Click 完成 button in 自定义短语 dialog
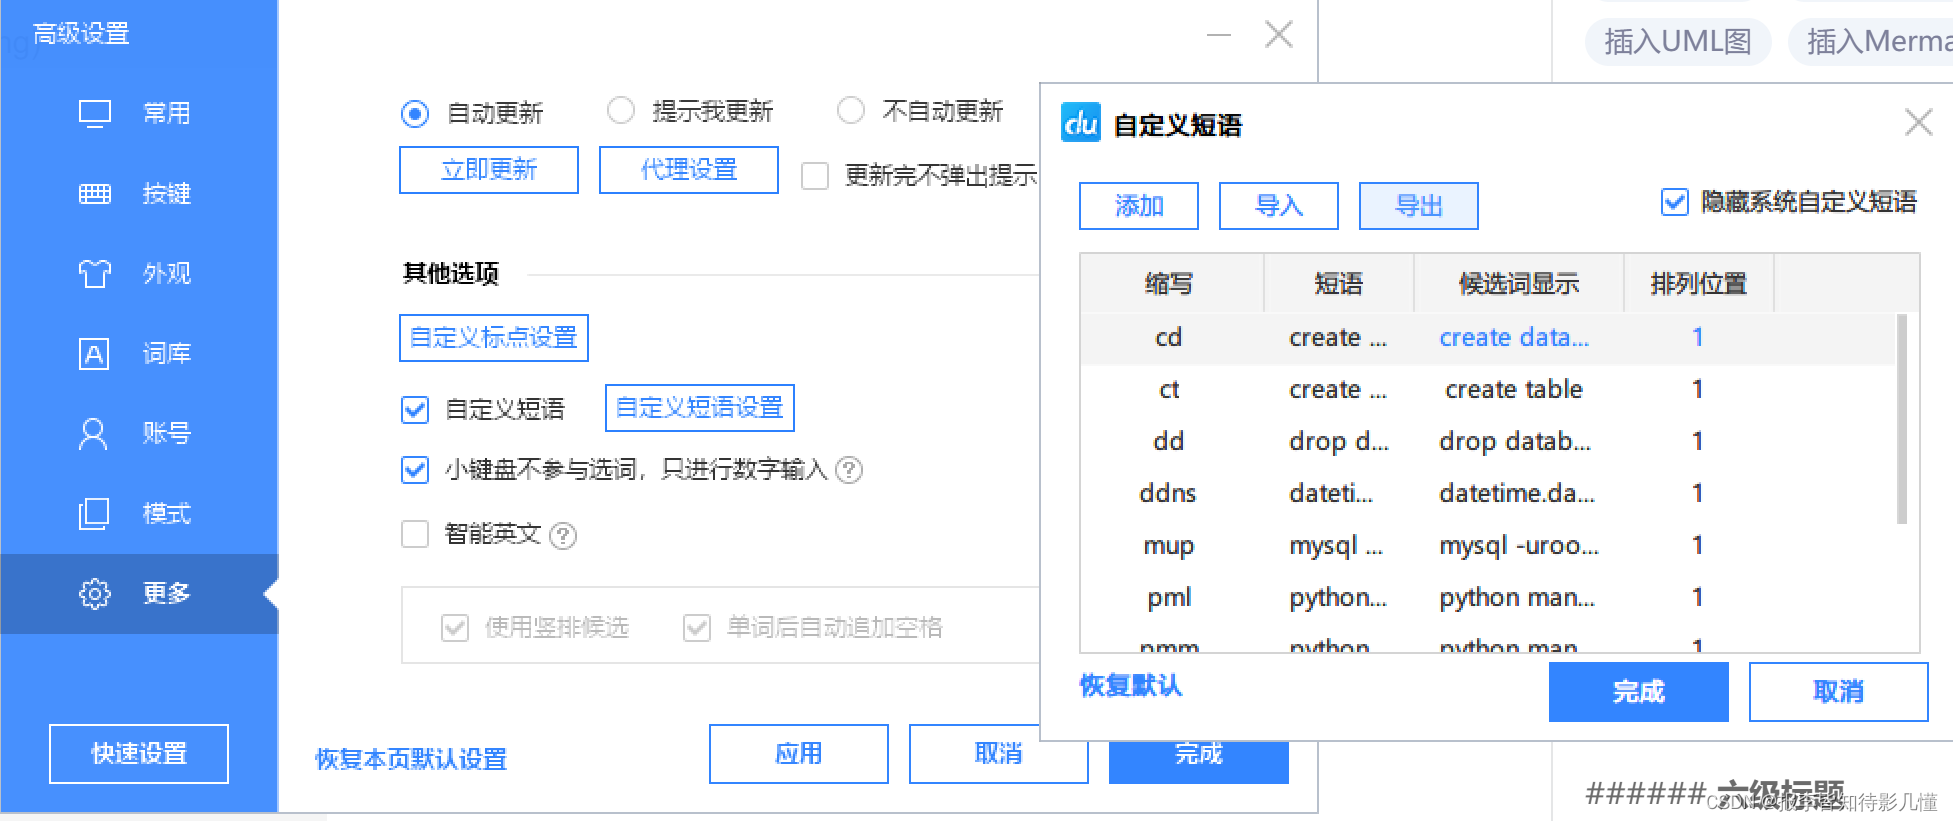This screenshot has height=821, width=1953. pos(1639,692)
